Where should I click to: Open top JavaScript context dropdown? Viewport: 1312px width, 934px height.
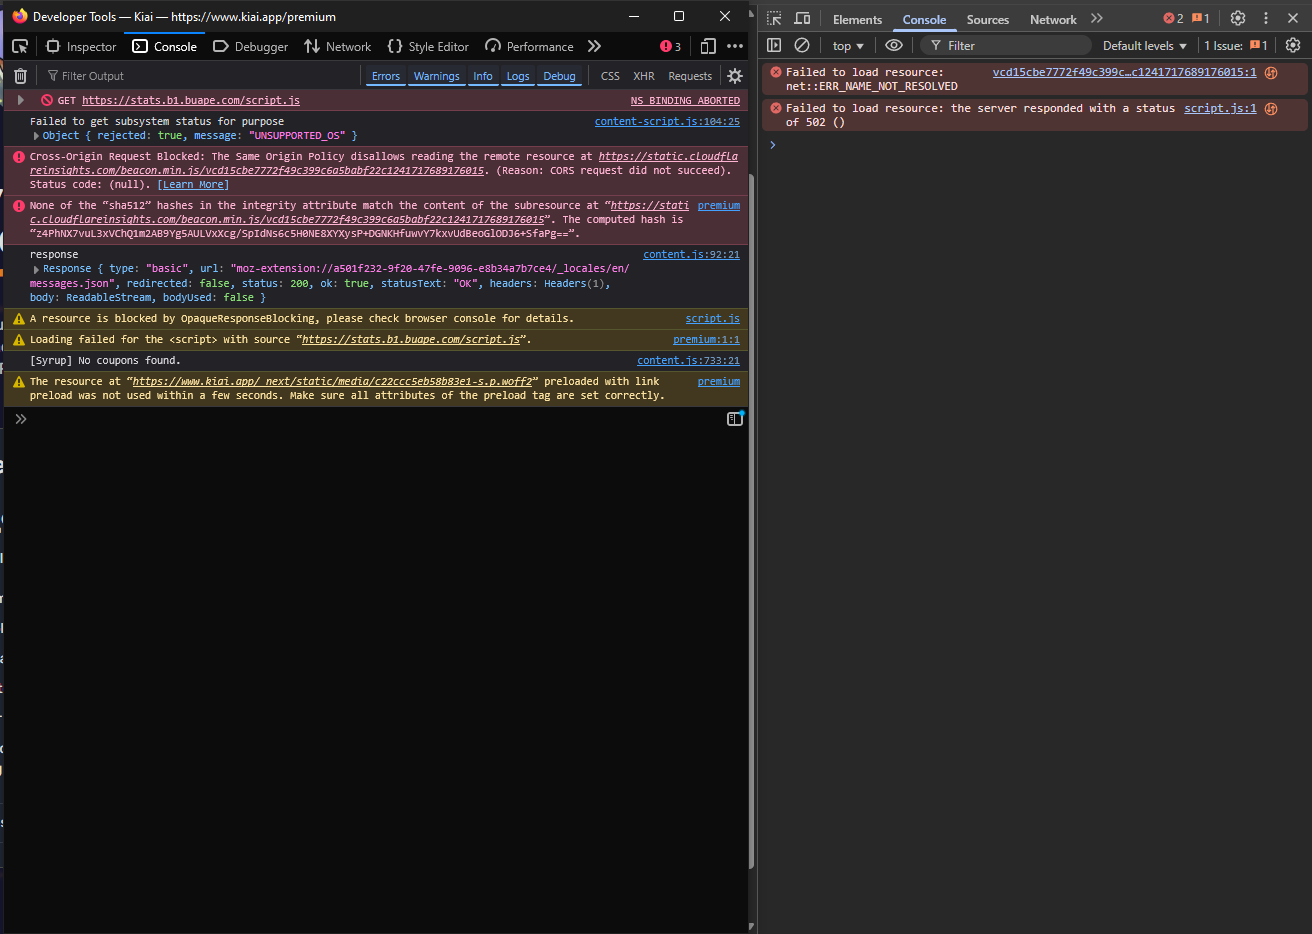pos(848,46)
